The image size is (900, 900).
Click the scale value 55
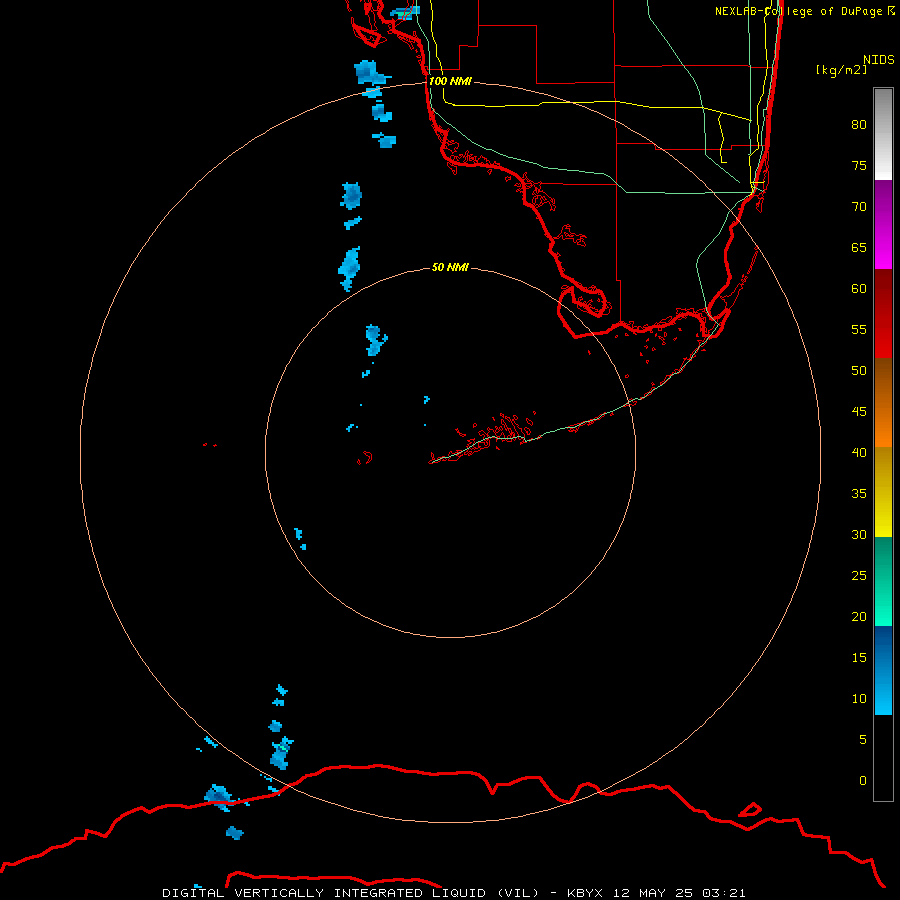[859, 330]
